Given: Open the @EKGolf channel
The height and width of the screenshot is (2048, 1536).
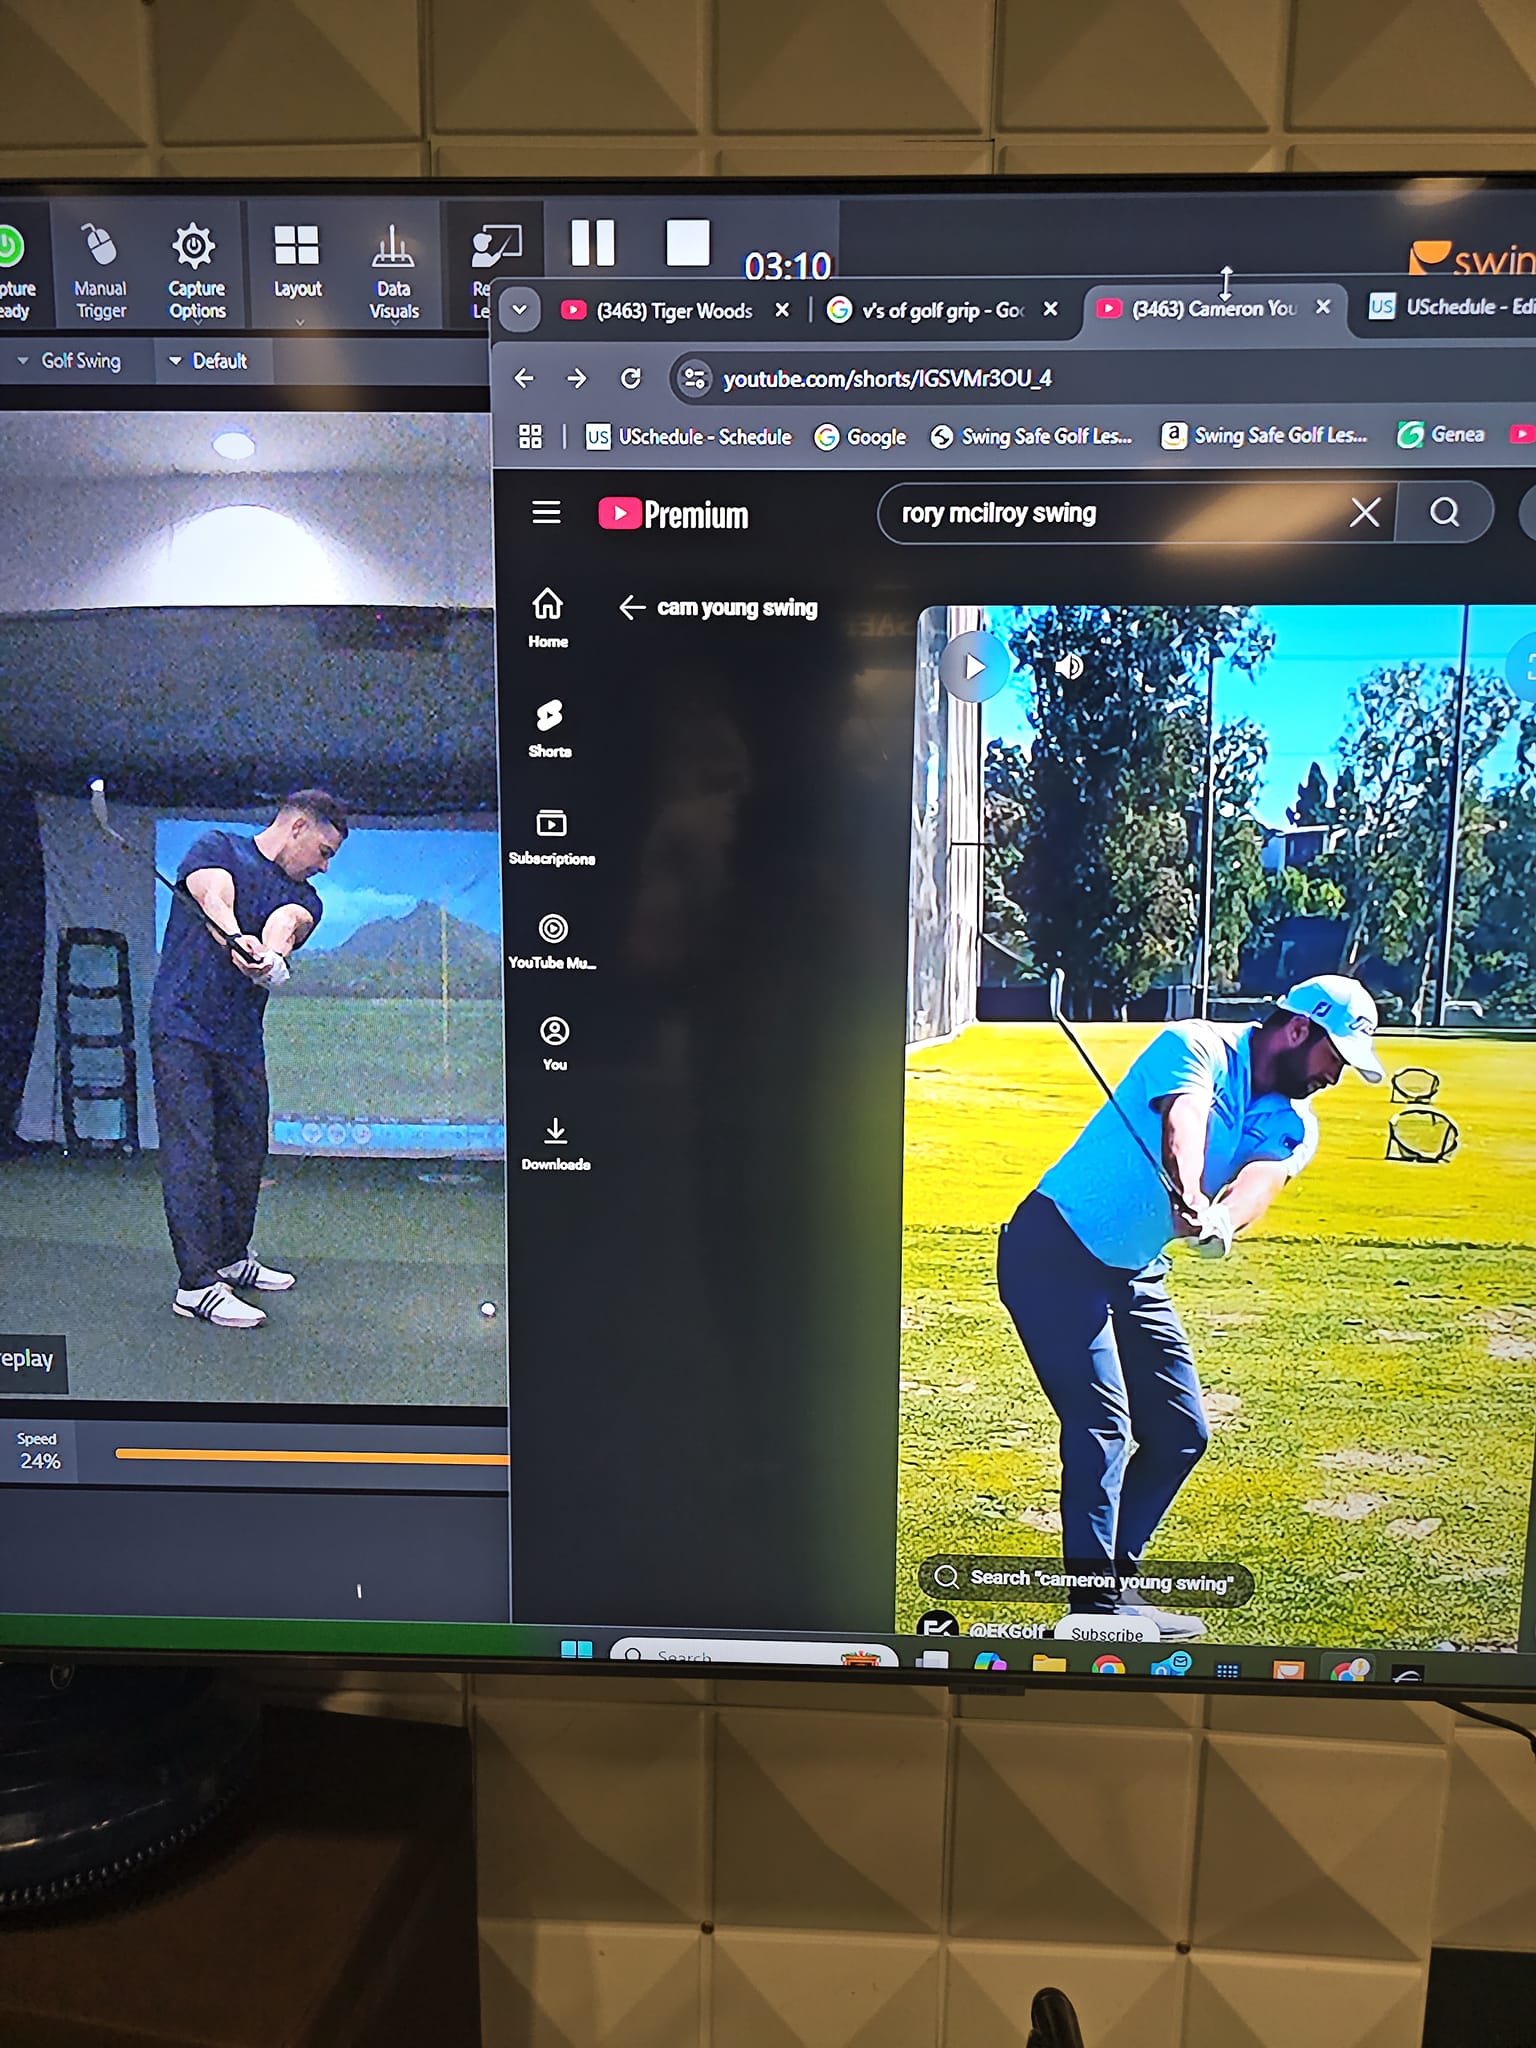Looking at the screenshot, I should click(x=1006, y=1631).
